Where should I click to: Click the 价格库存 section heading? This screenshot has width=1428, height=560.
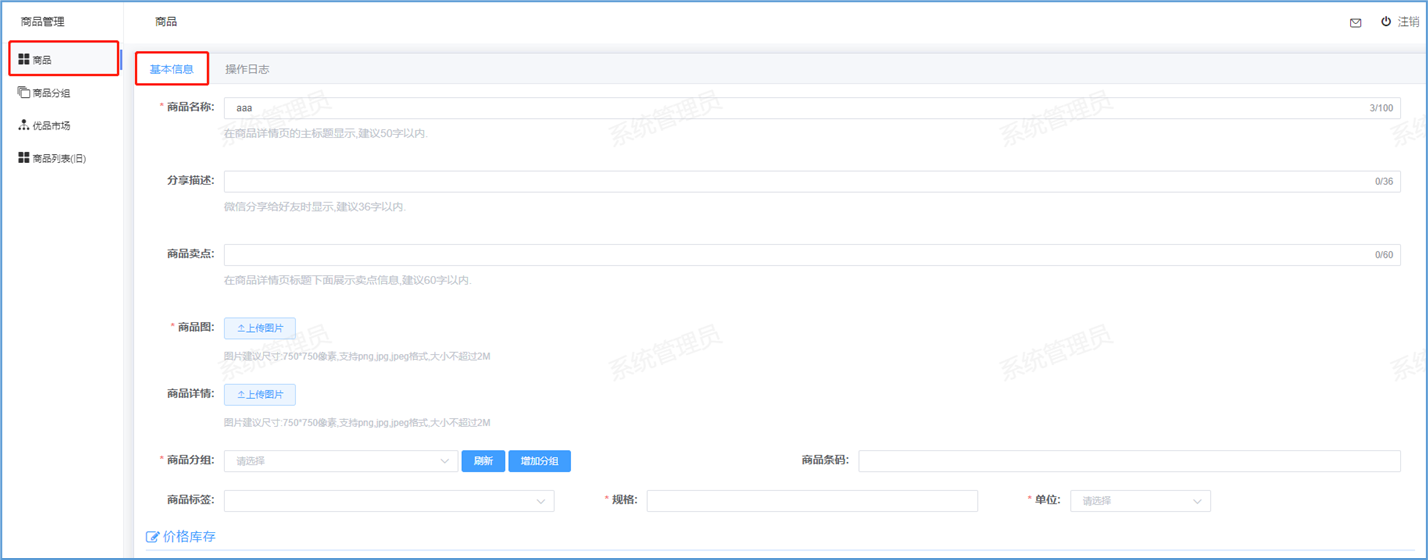189,537
